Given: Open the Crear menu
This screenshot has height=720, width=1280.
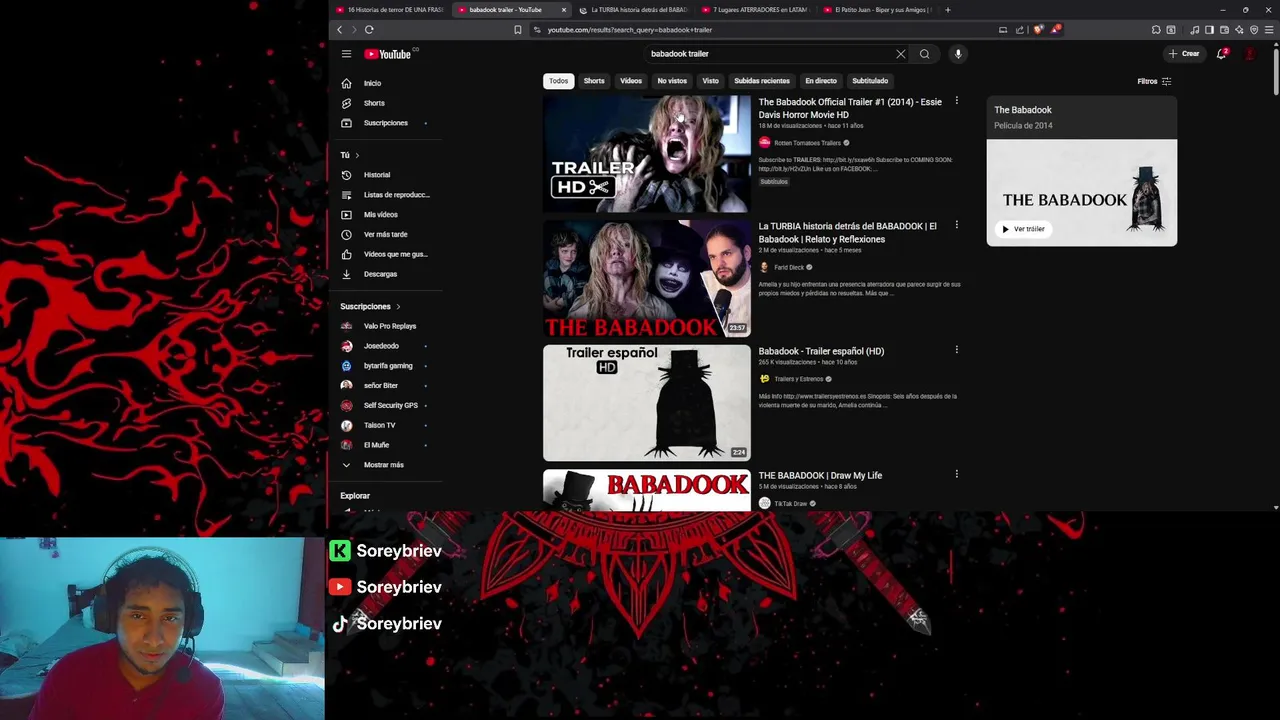Looking at the screenshot, I should (x=1184, y=54).
